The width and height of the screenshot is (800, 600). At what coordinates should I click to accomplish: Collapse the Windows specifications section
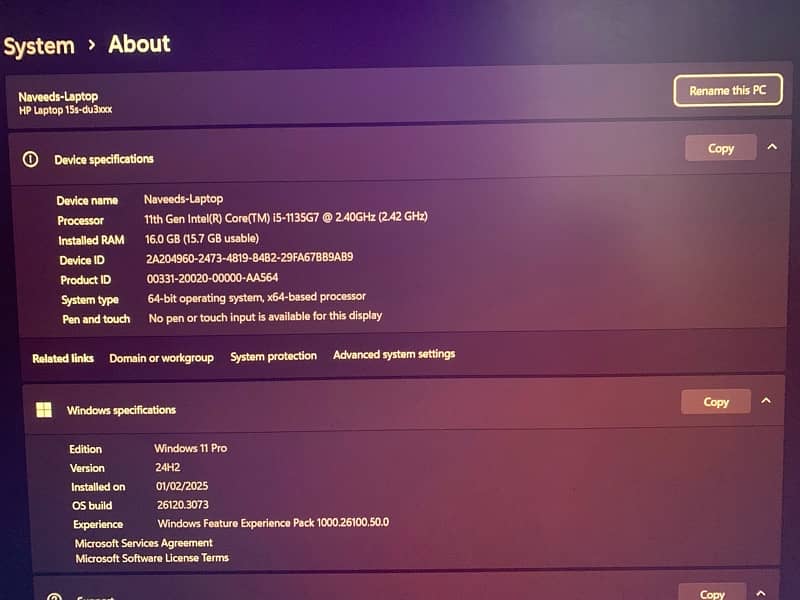(x=766, y=401)
